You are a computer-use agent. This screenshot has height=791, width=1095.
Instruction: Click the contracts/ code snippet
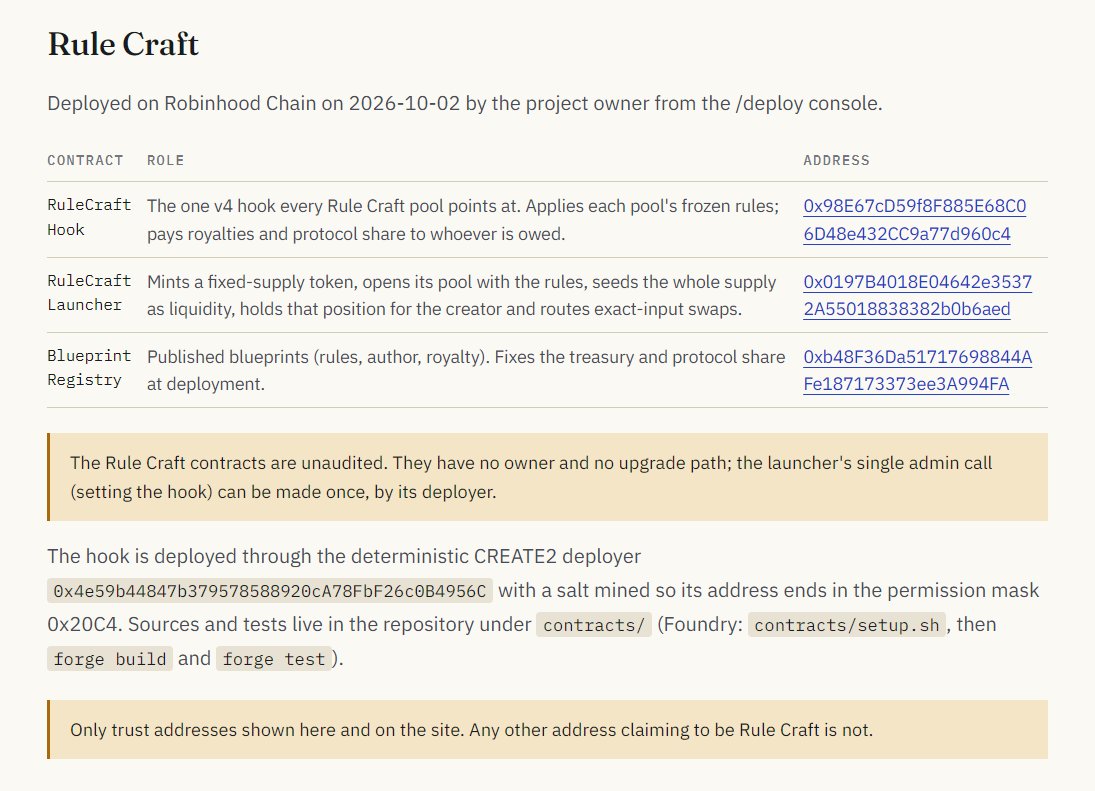pyautogui.click(x=594, y=625)
